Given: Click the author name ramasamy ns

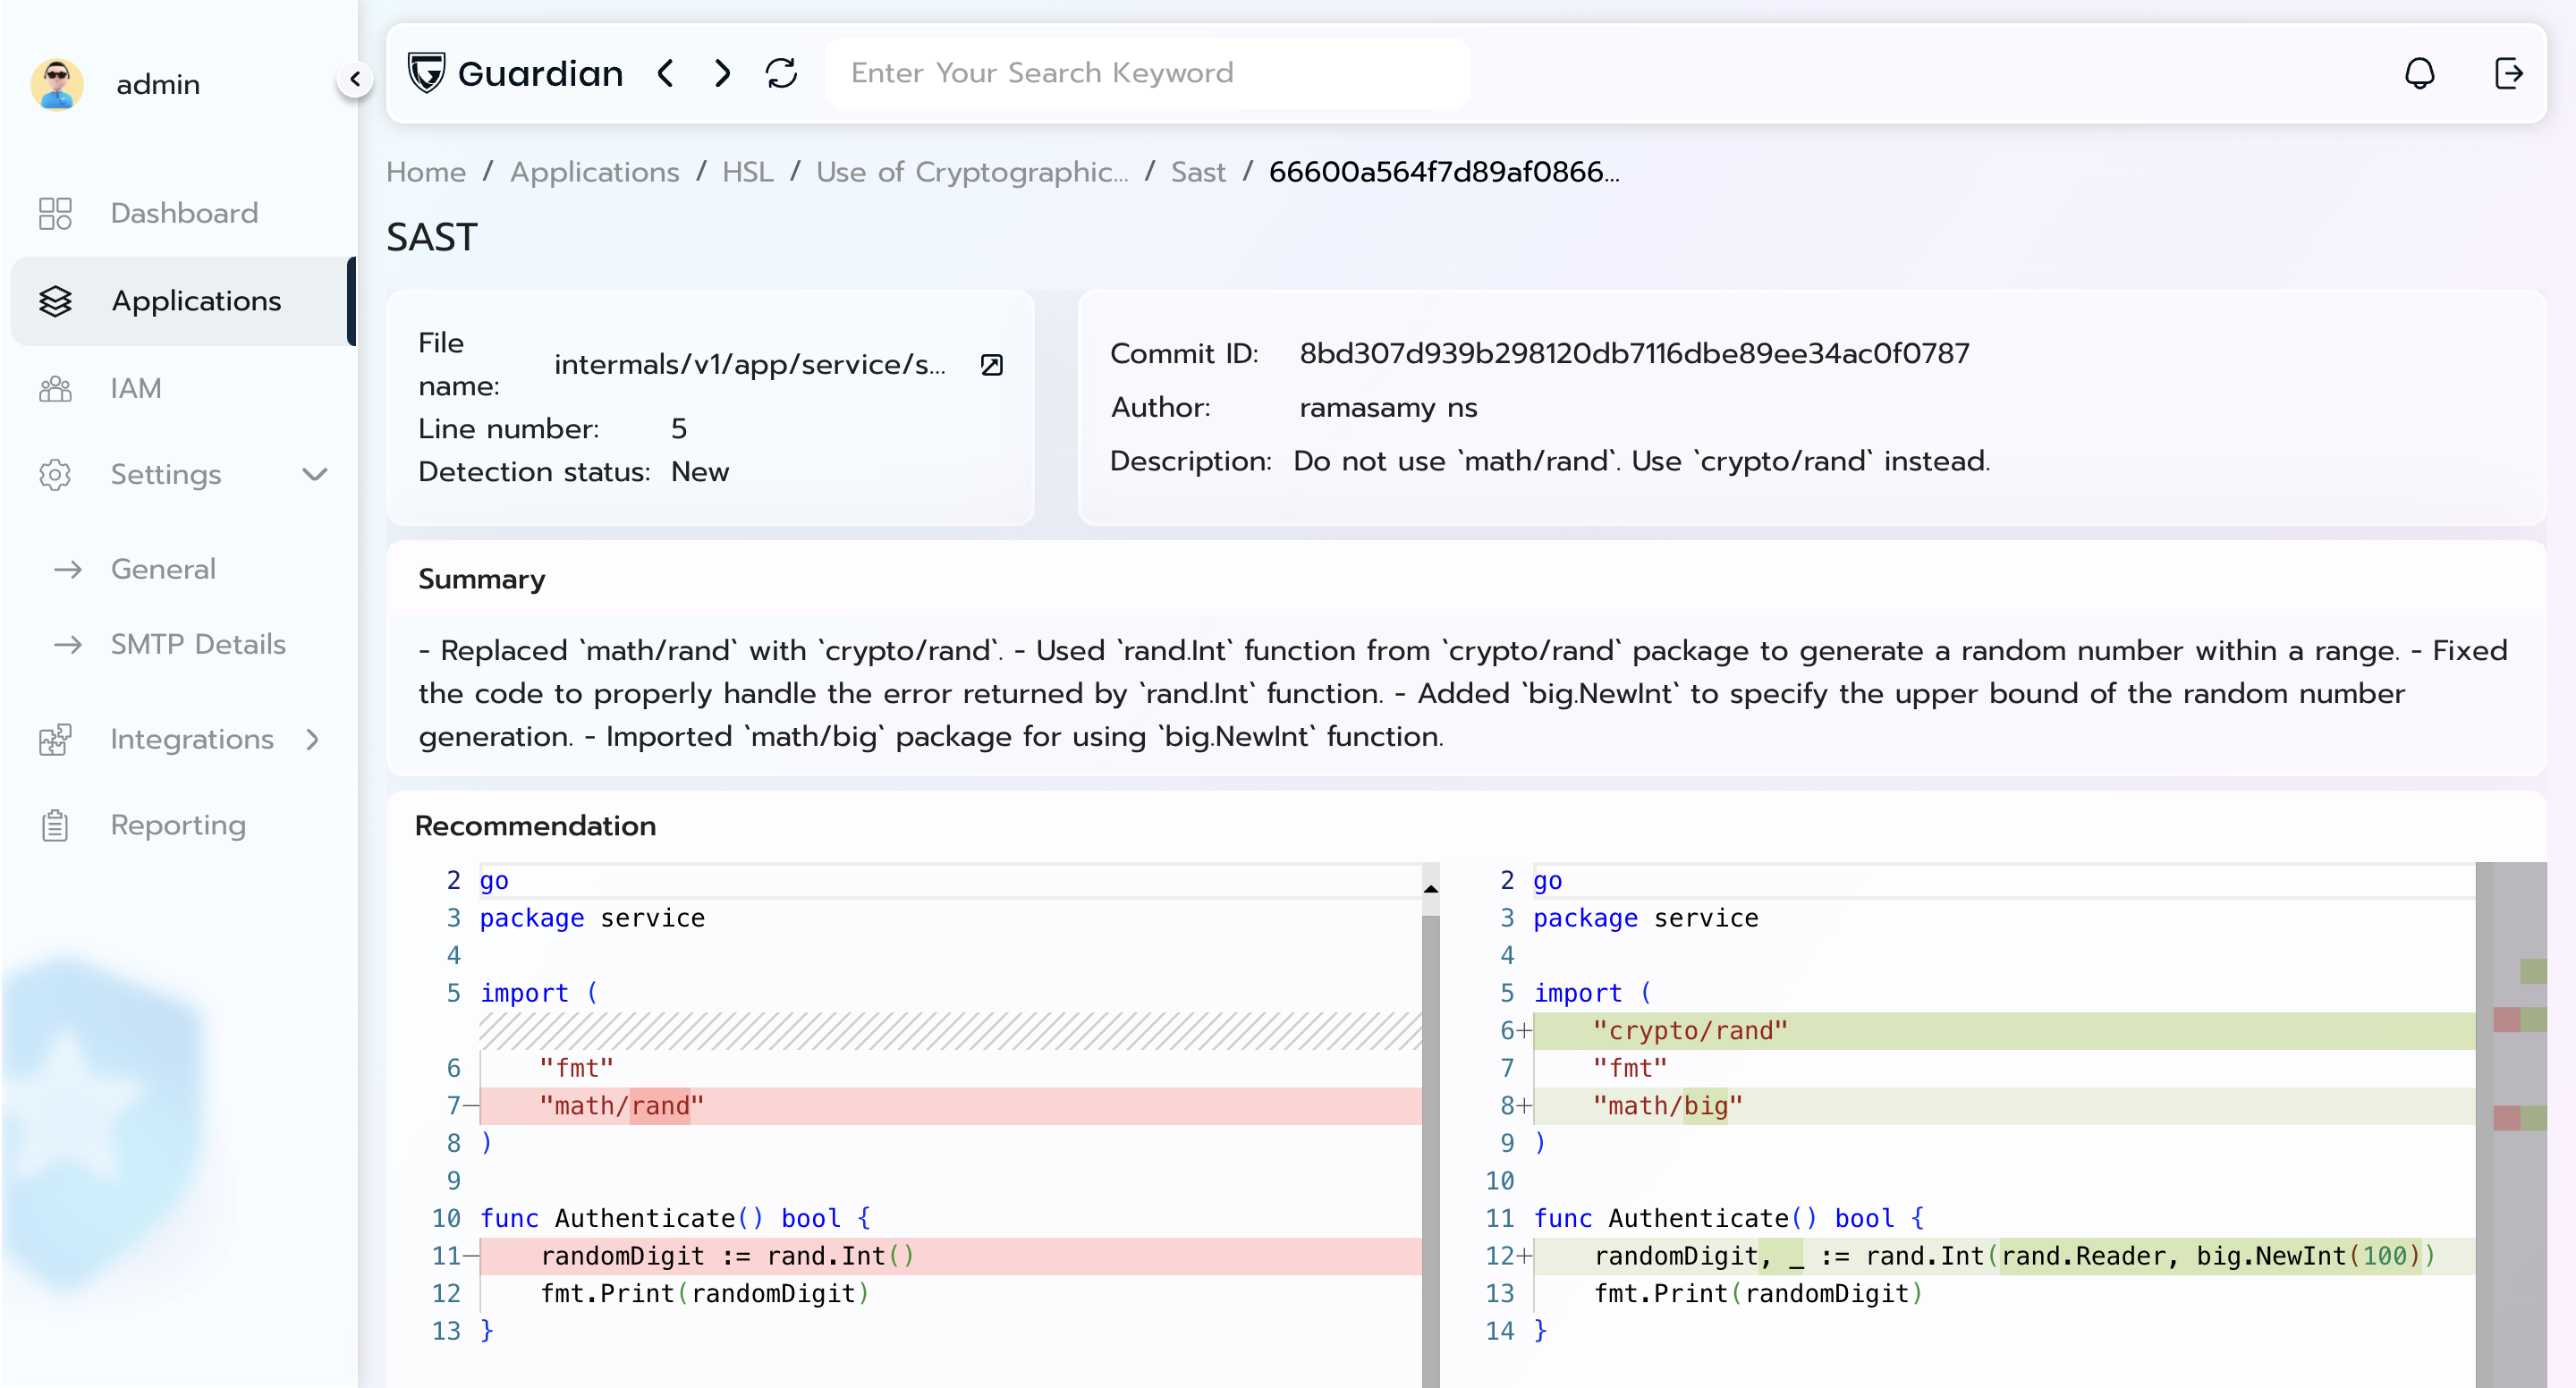Looking at the screenshot, I should tap(1388, 408).
